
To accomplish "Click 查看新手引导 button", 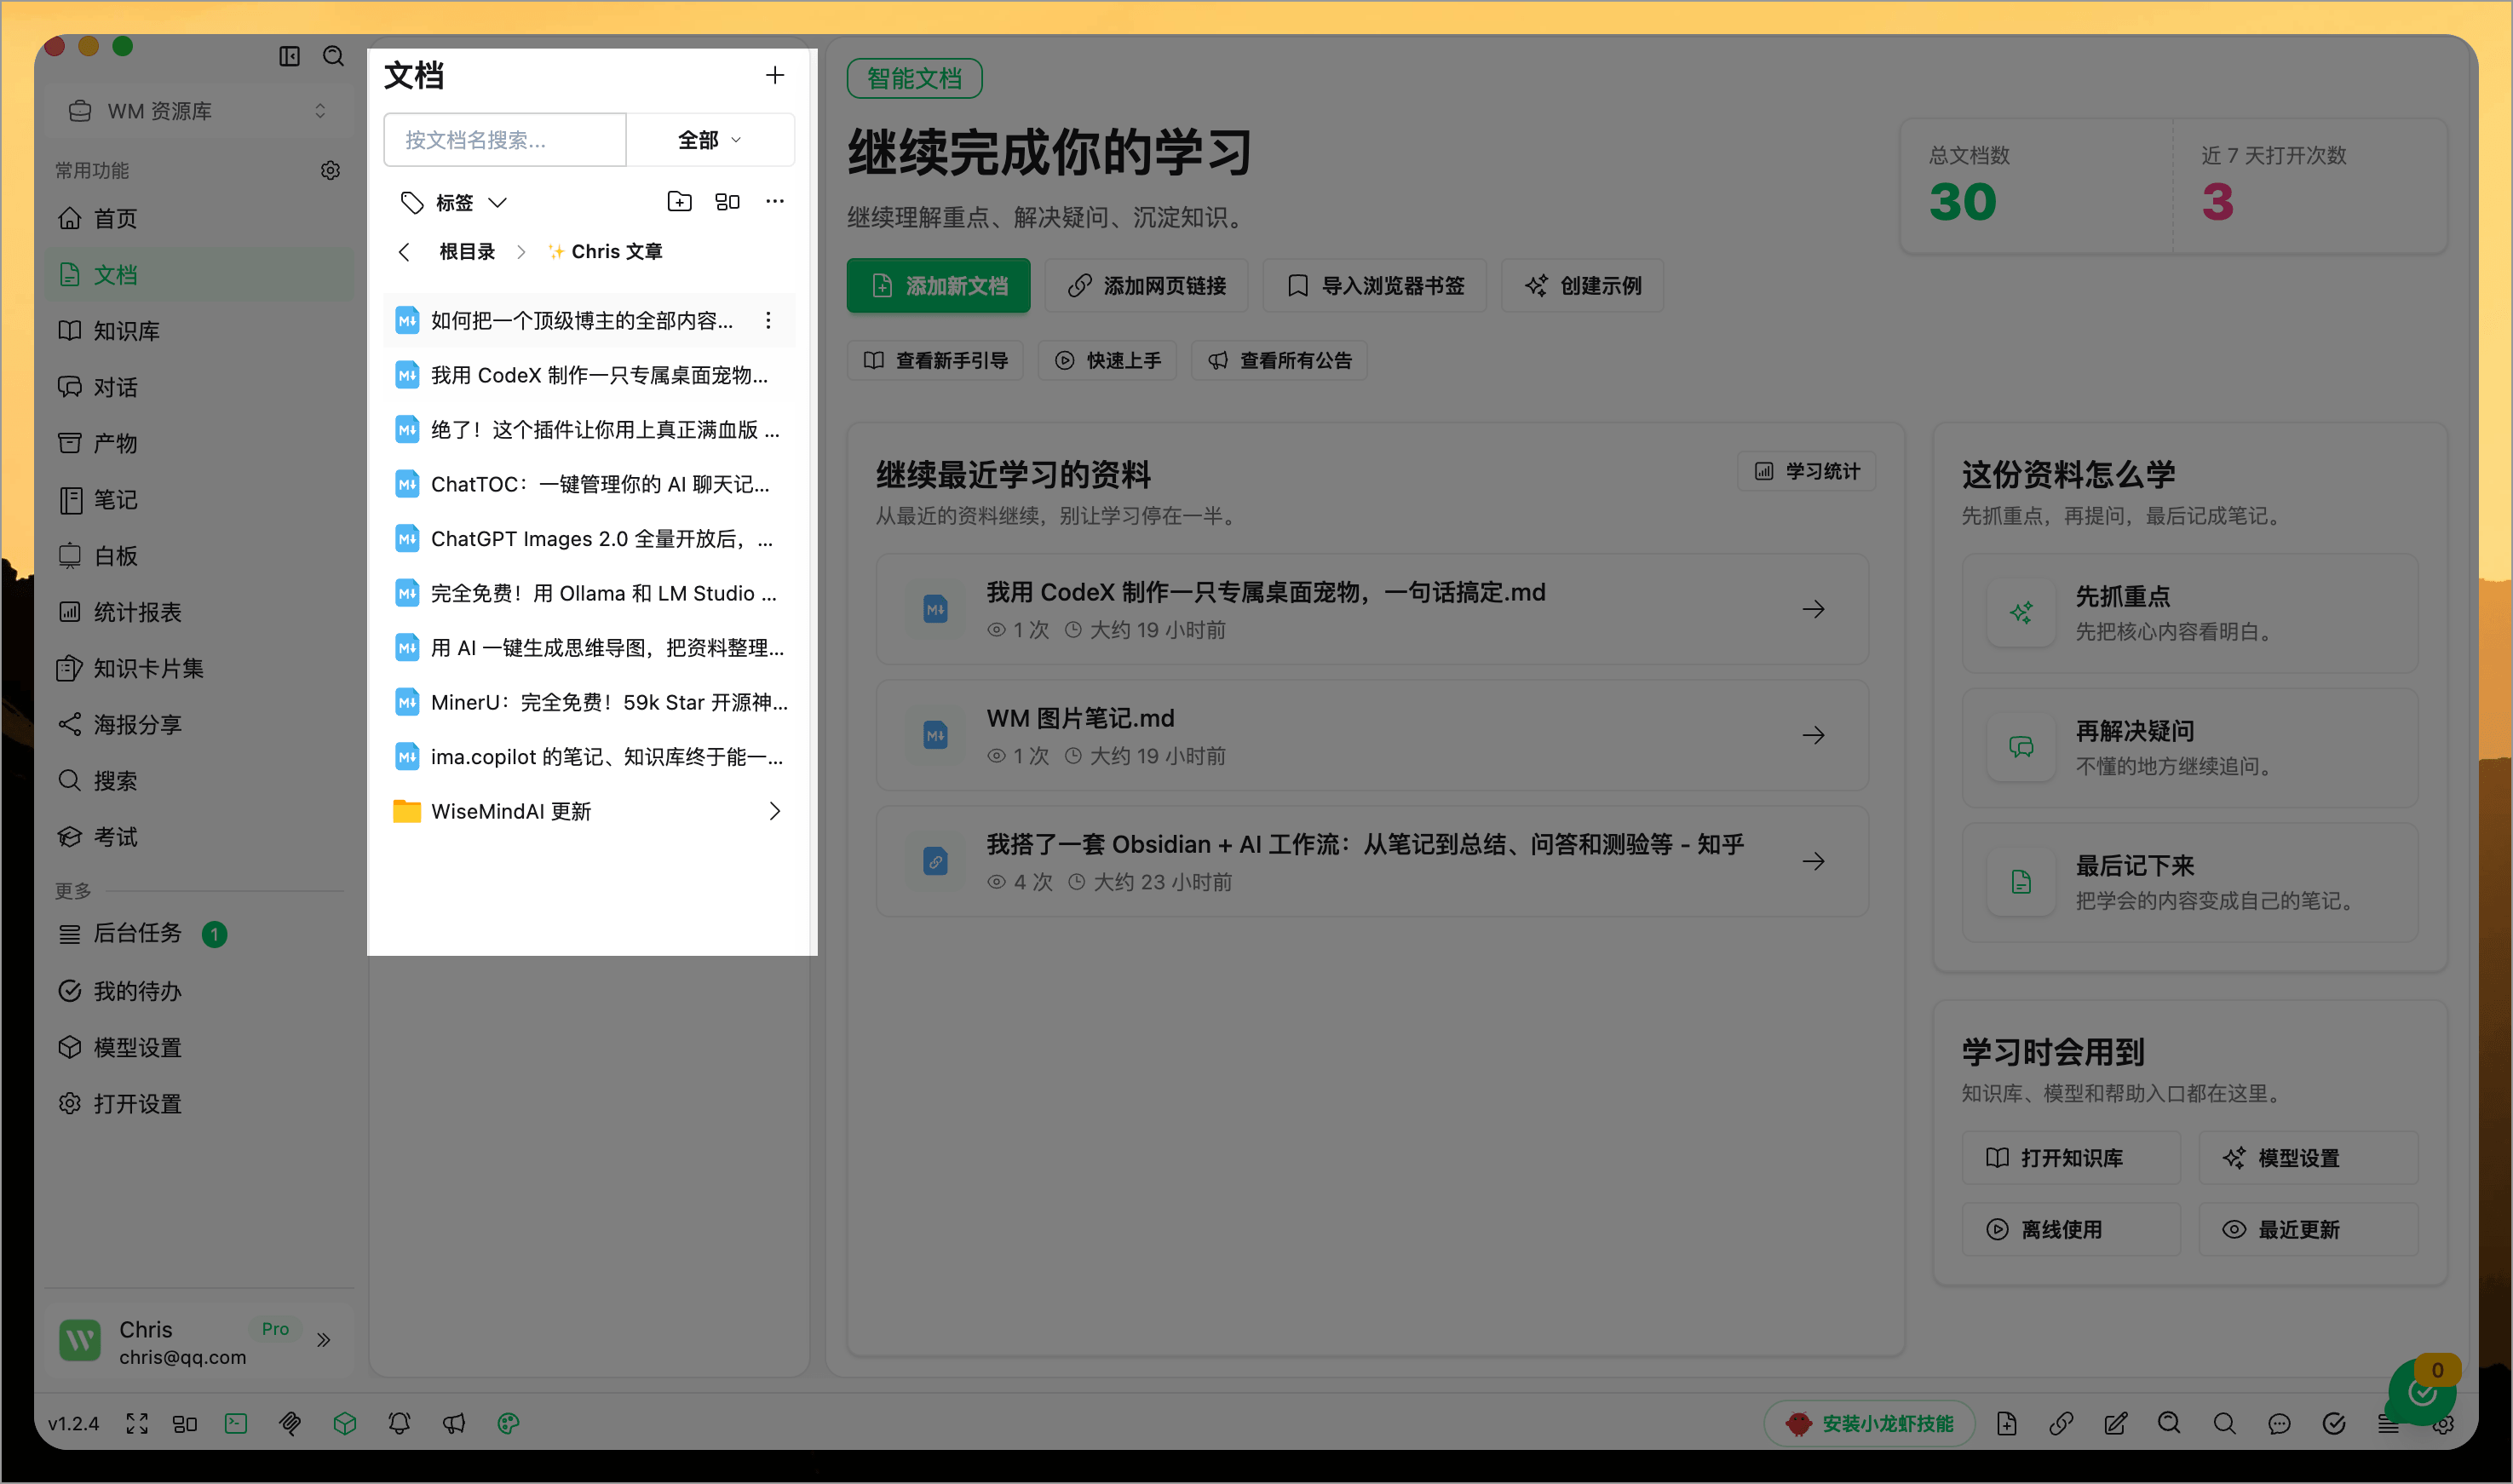I will [935, 360].
